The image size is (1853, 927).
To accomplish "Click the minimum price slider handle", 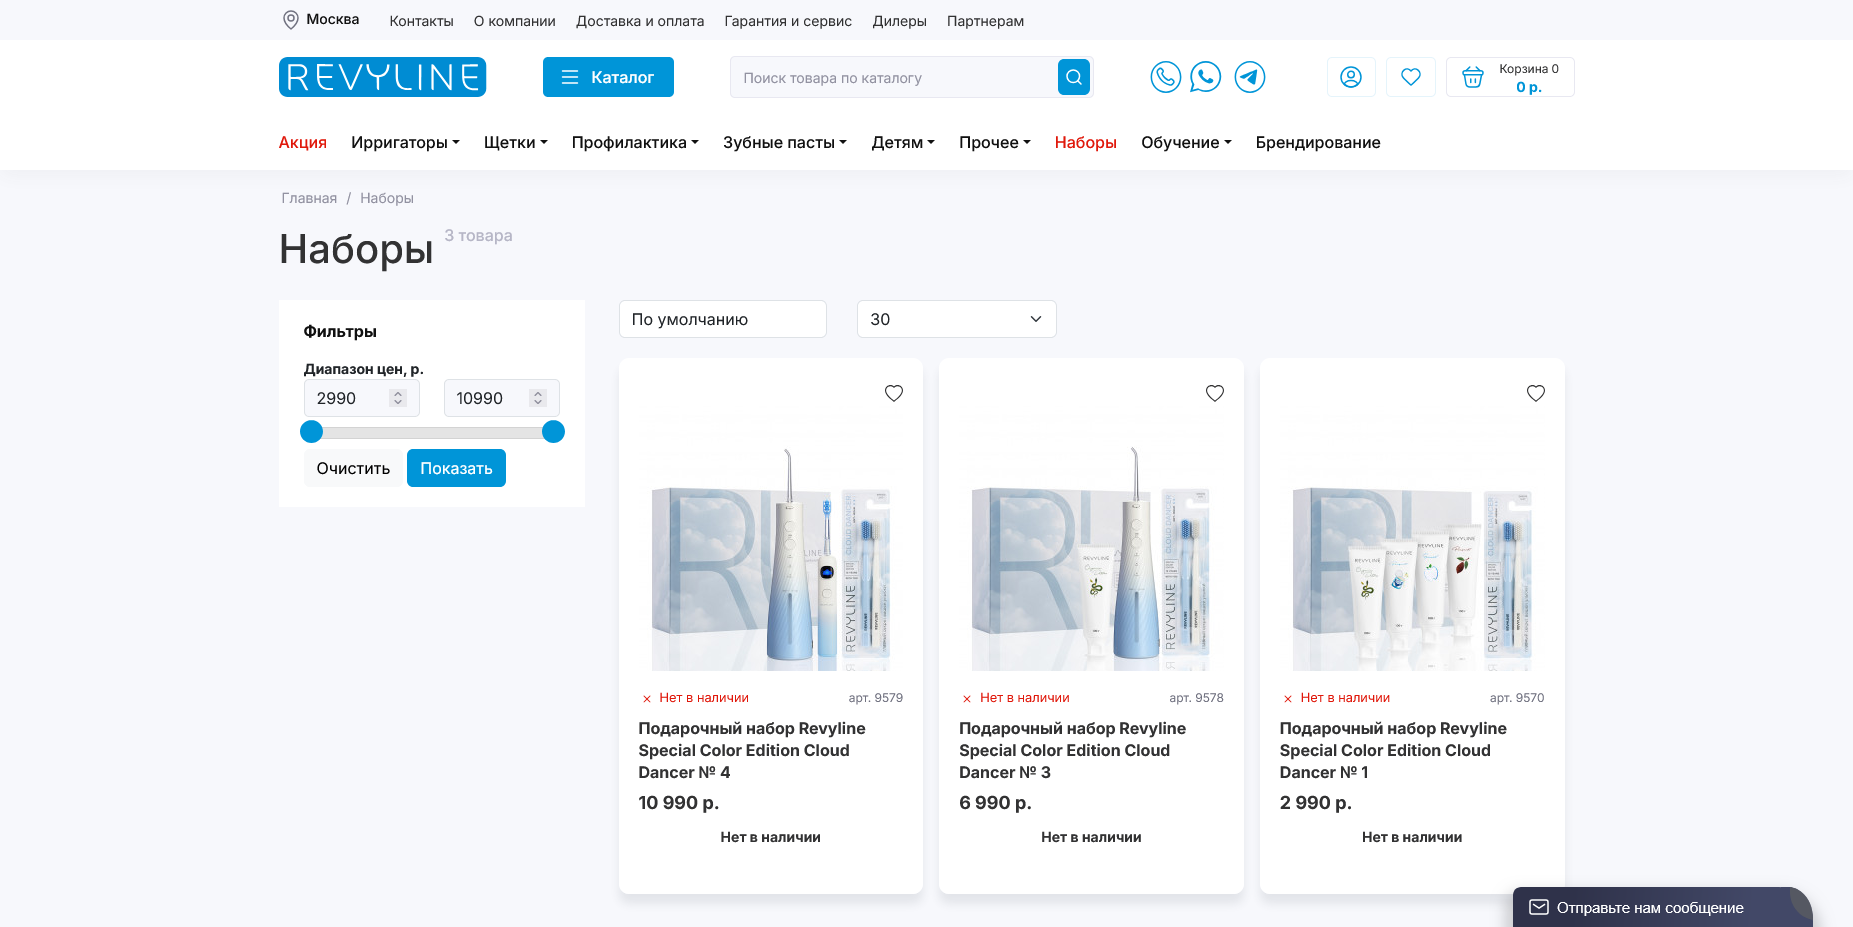I will (x=312, y=432).
